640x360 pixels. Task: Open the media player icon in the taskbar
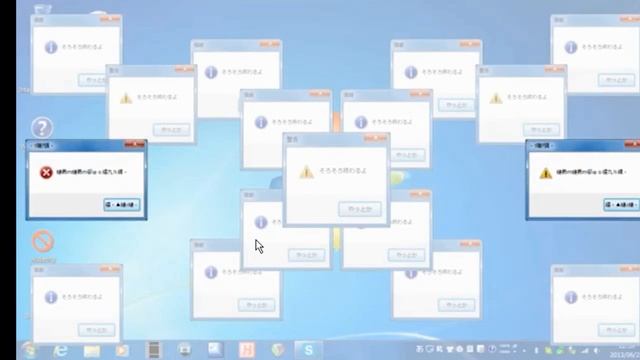point(122,351)
